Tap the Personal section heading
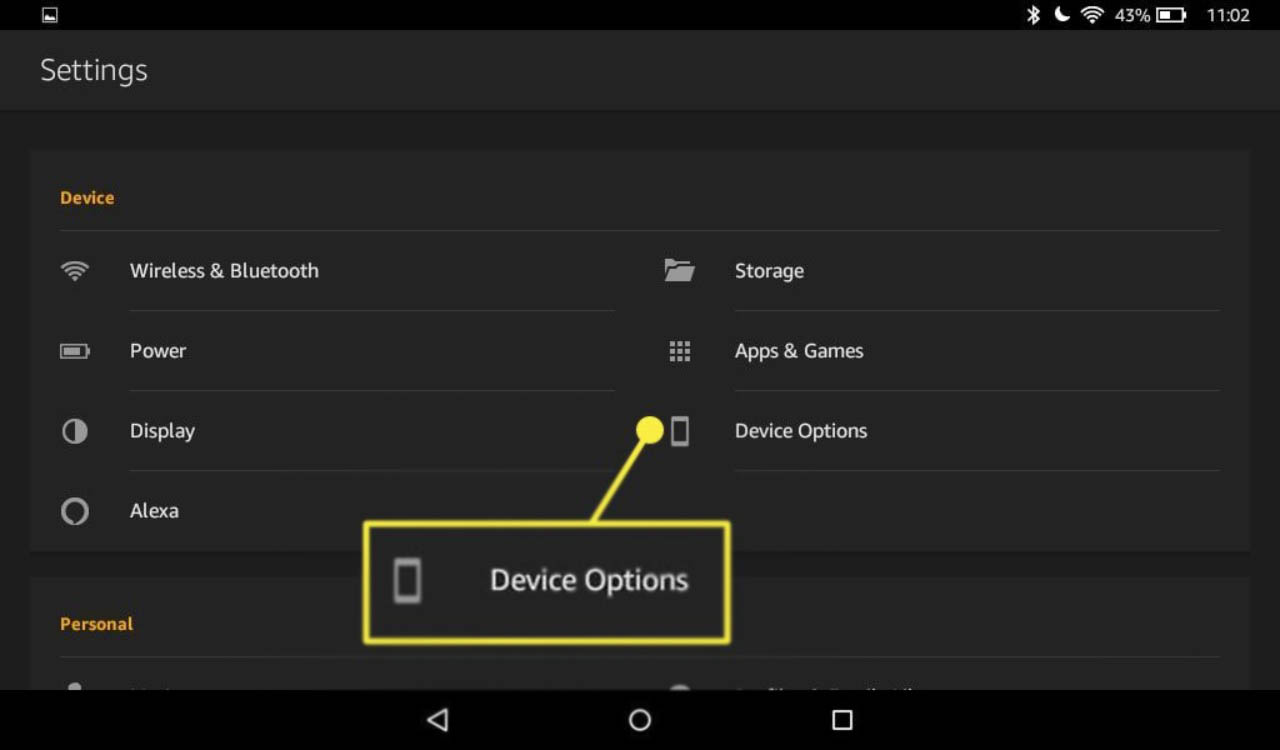This screenshot has width=1280, height=750. point(96,623)
